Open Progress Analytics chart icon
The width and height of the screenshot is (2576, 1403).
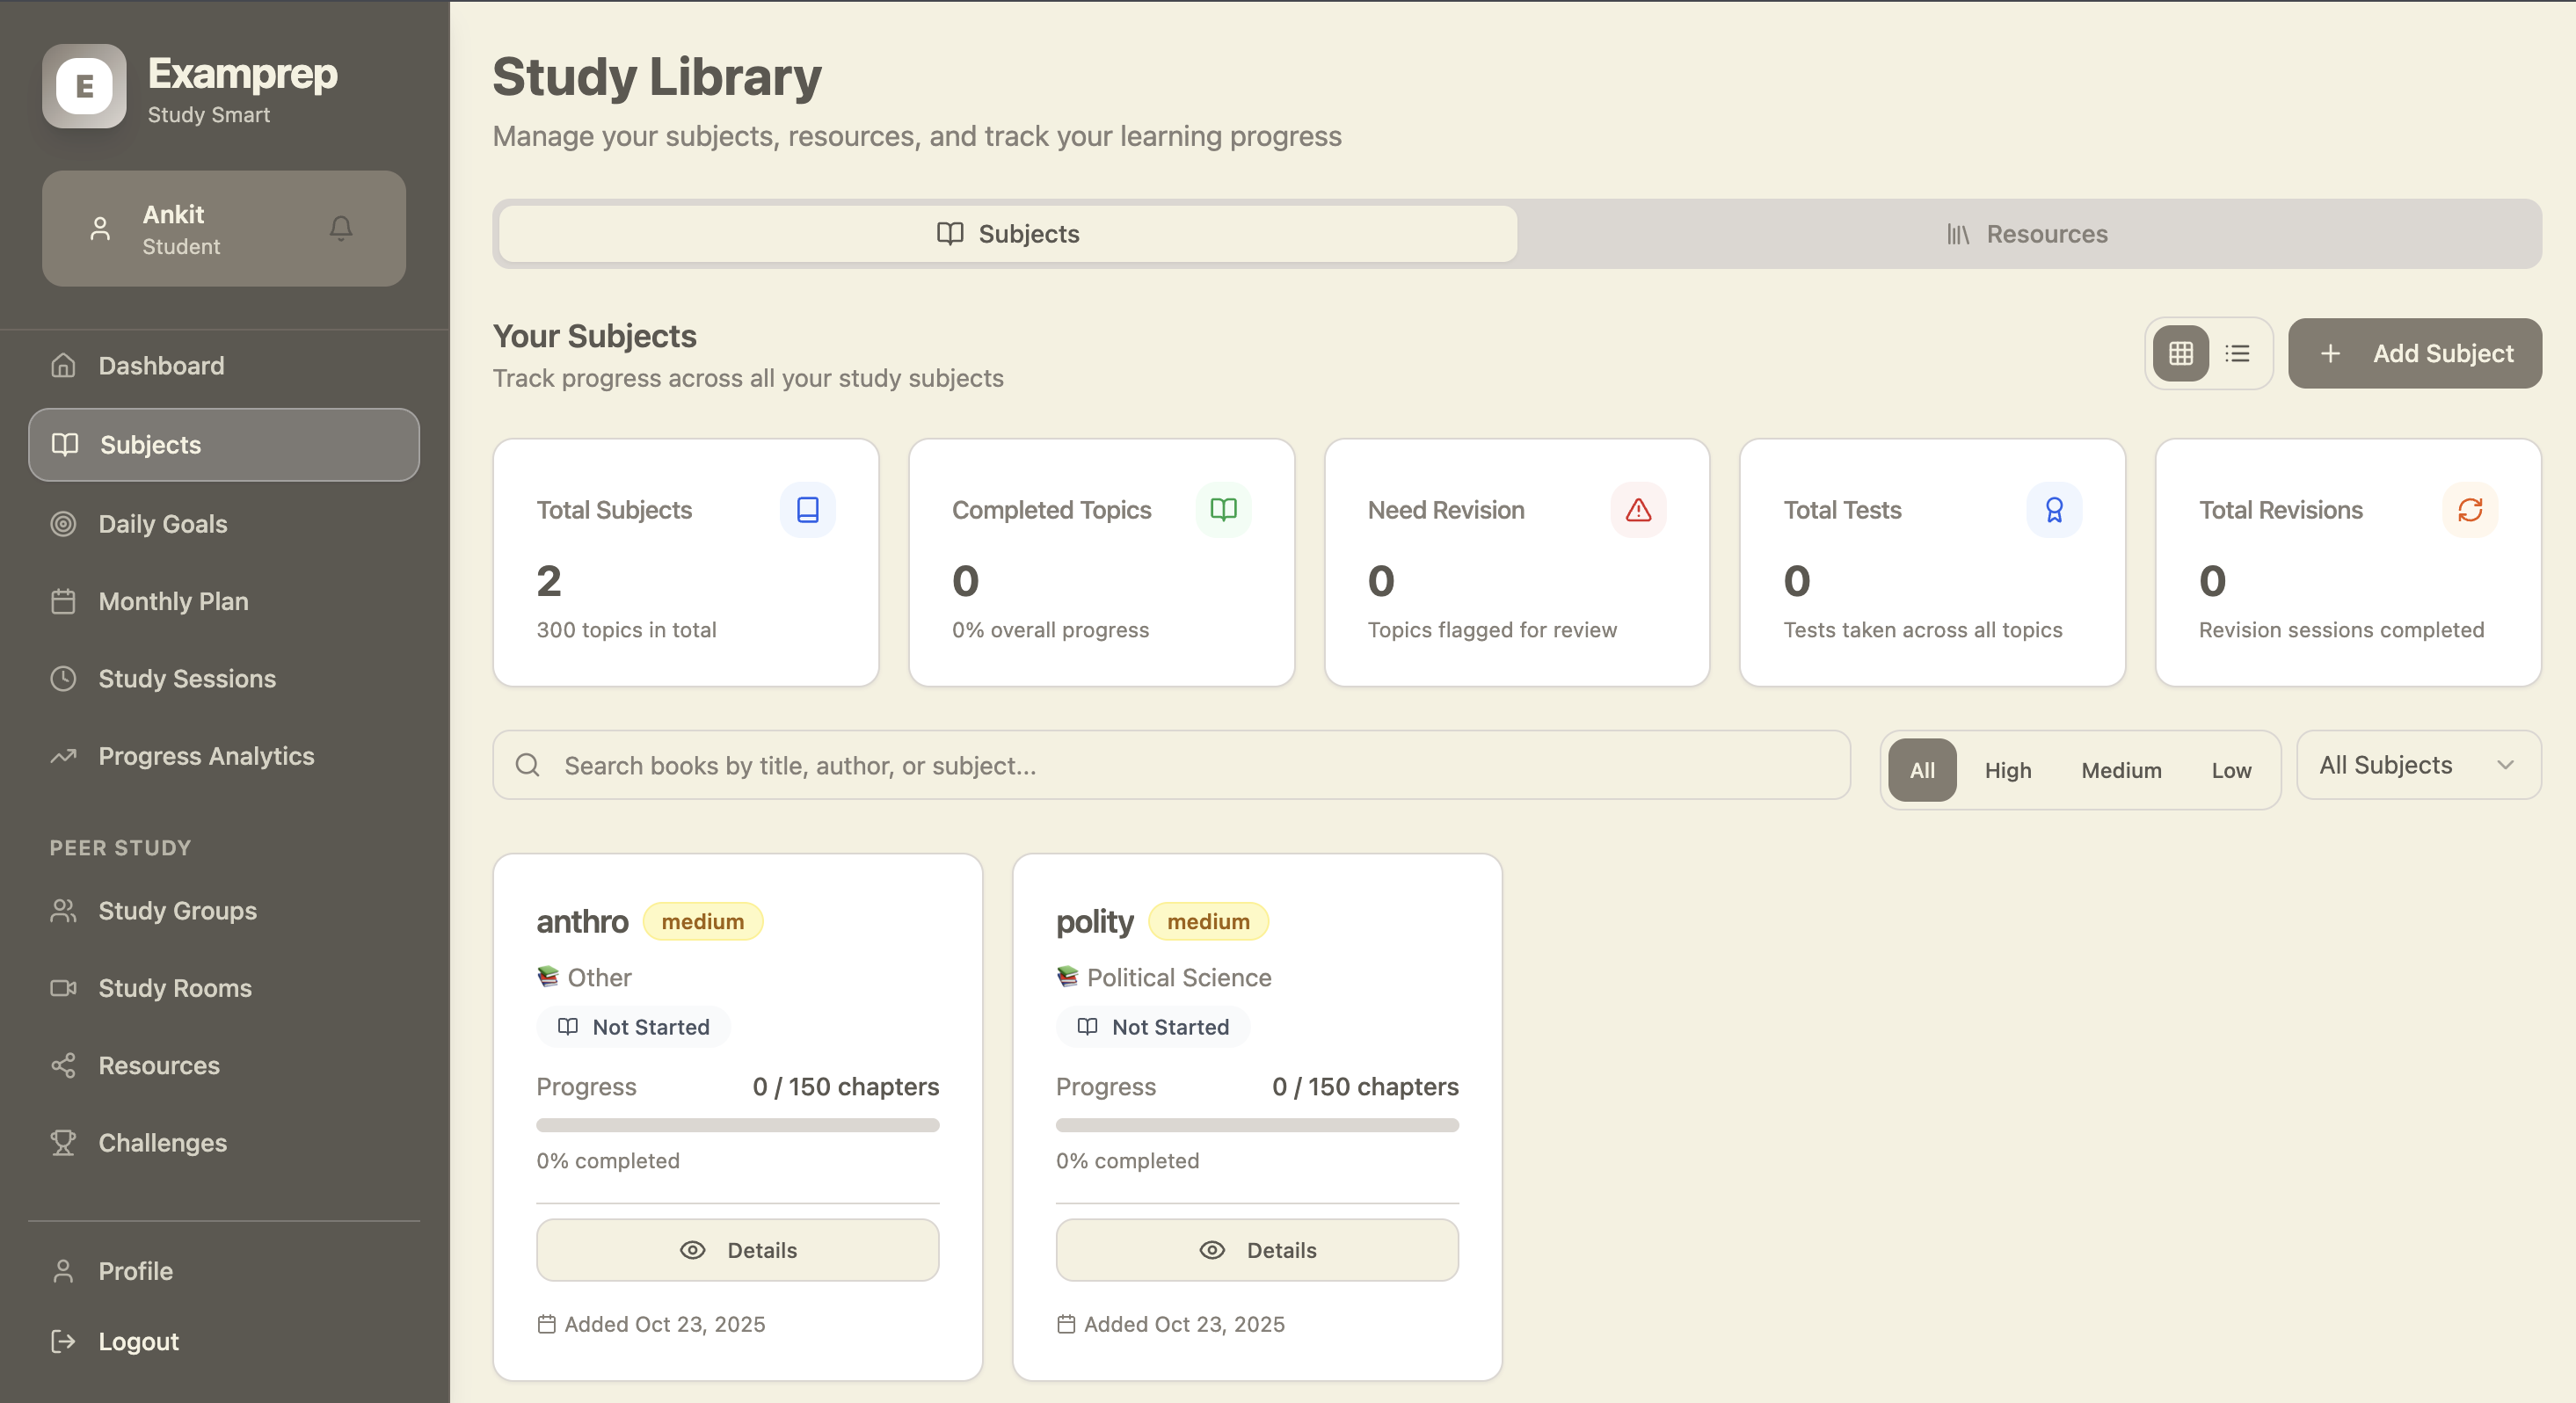point(63,756)
